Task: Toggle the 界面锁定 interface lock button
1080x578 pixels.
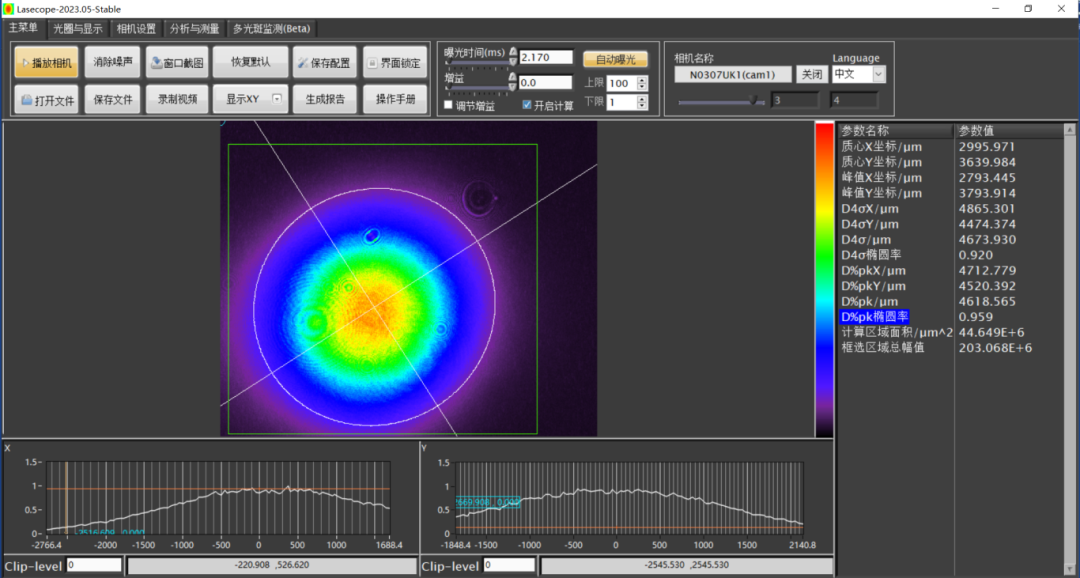Action: tap(395, 62)
